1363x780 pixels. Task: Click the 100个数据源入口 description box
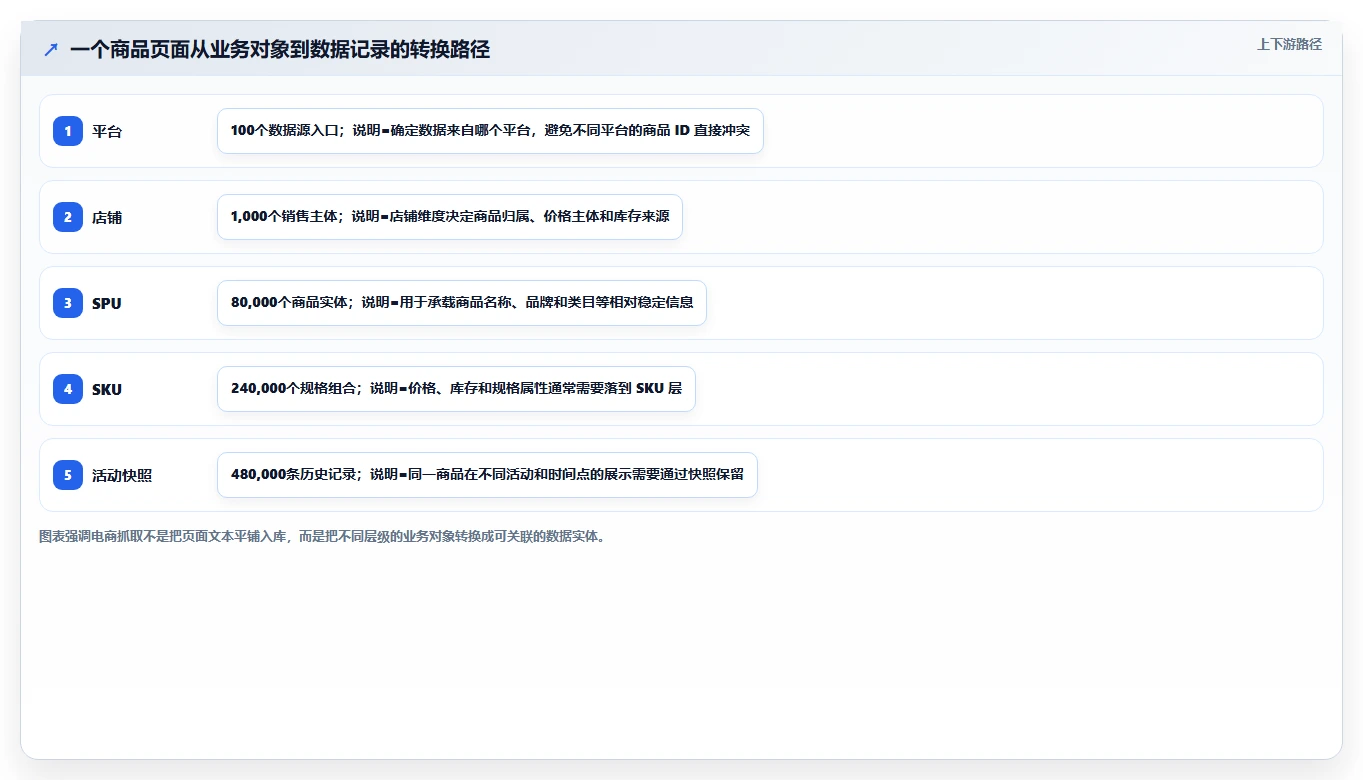(490, 131)
